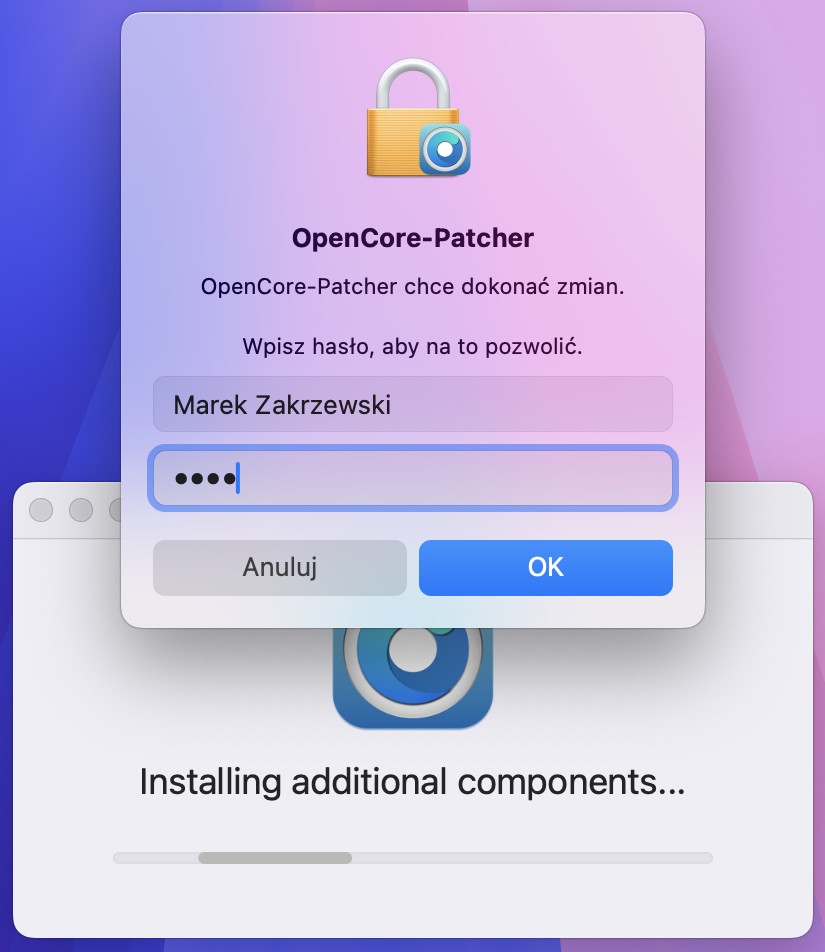This screenshot has height=952, width=825.
Task: Click the partially hidden zoom window button
Action: 115,510
